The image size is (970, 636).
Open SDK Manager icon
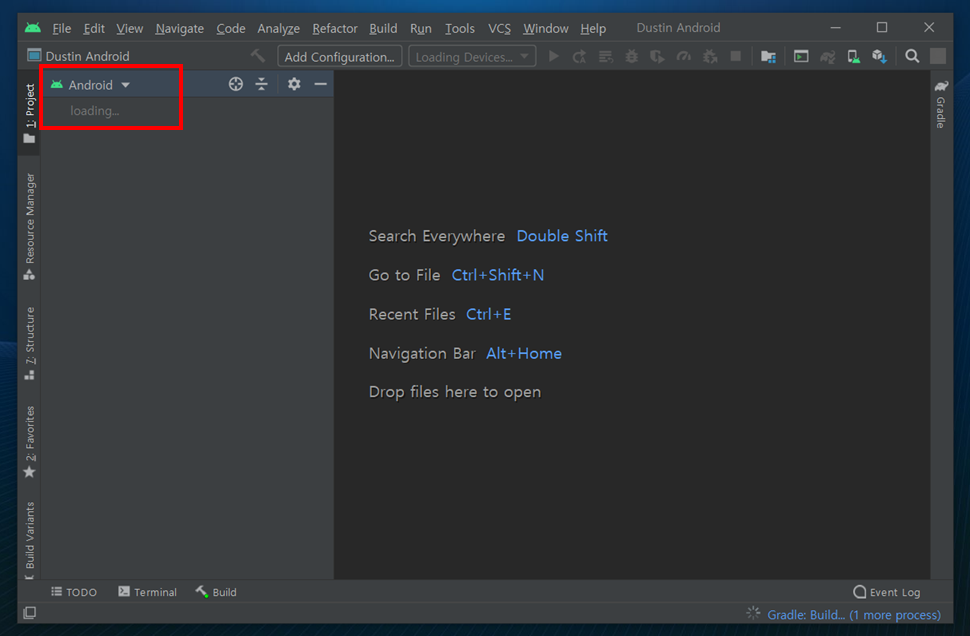pyautogui.click(x=880, y=56)
